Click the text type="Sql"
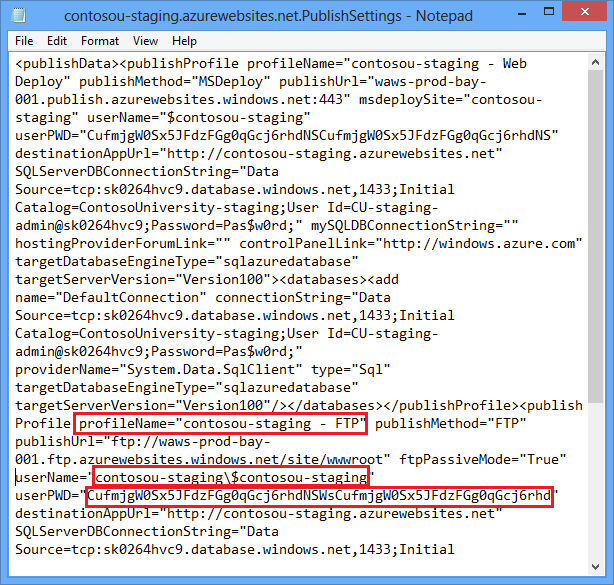 [x=351, y=370]
